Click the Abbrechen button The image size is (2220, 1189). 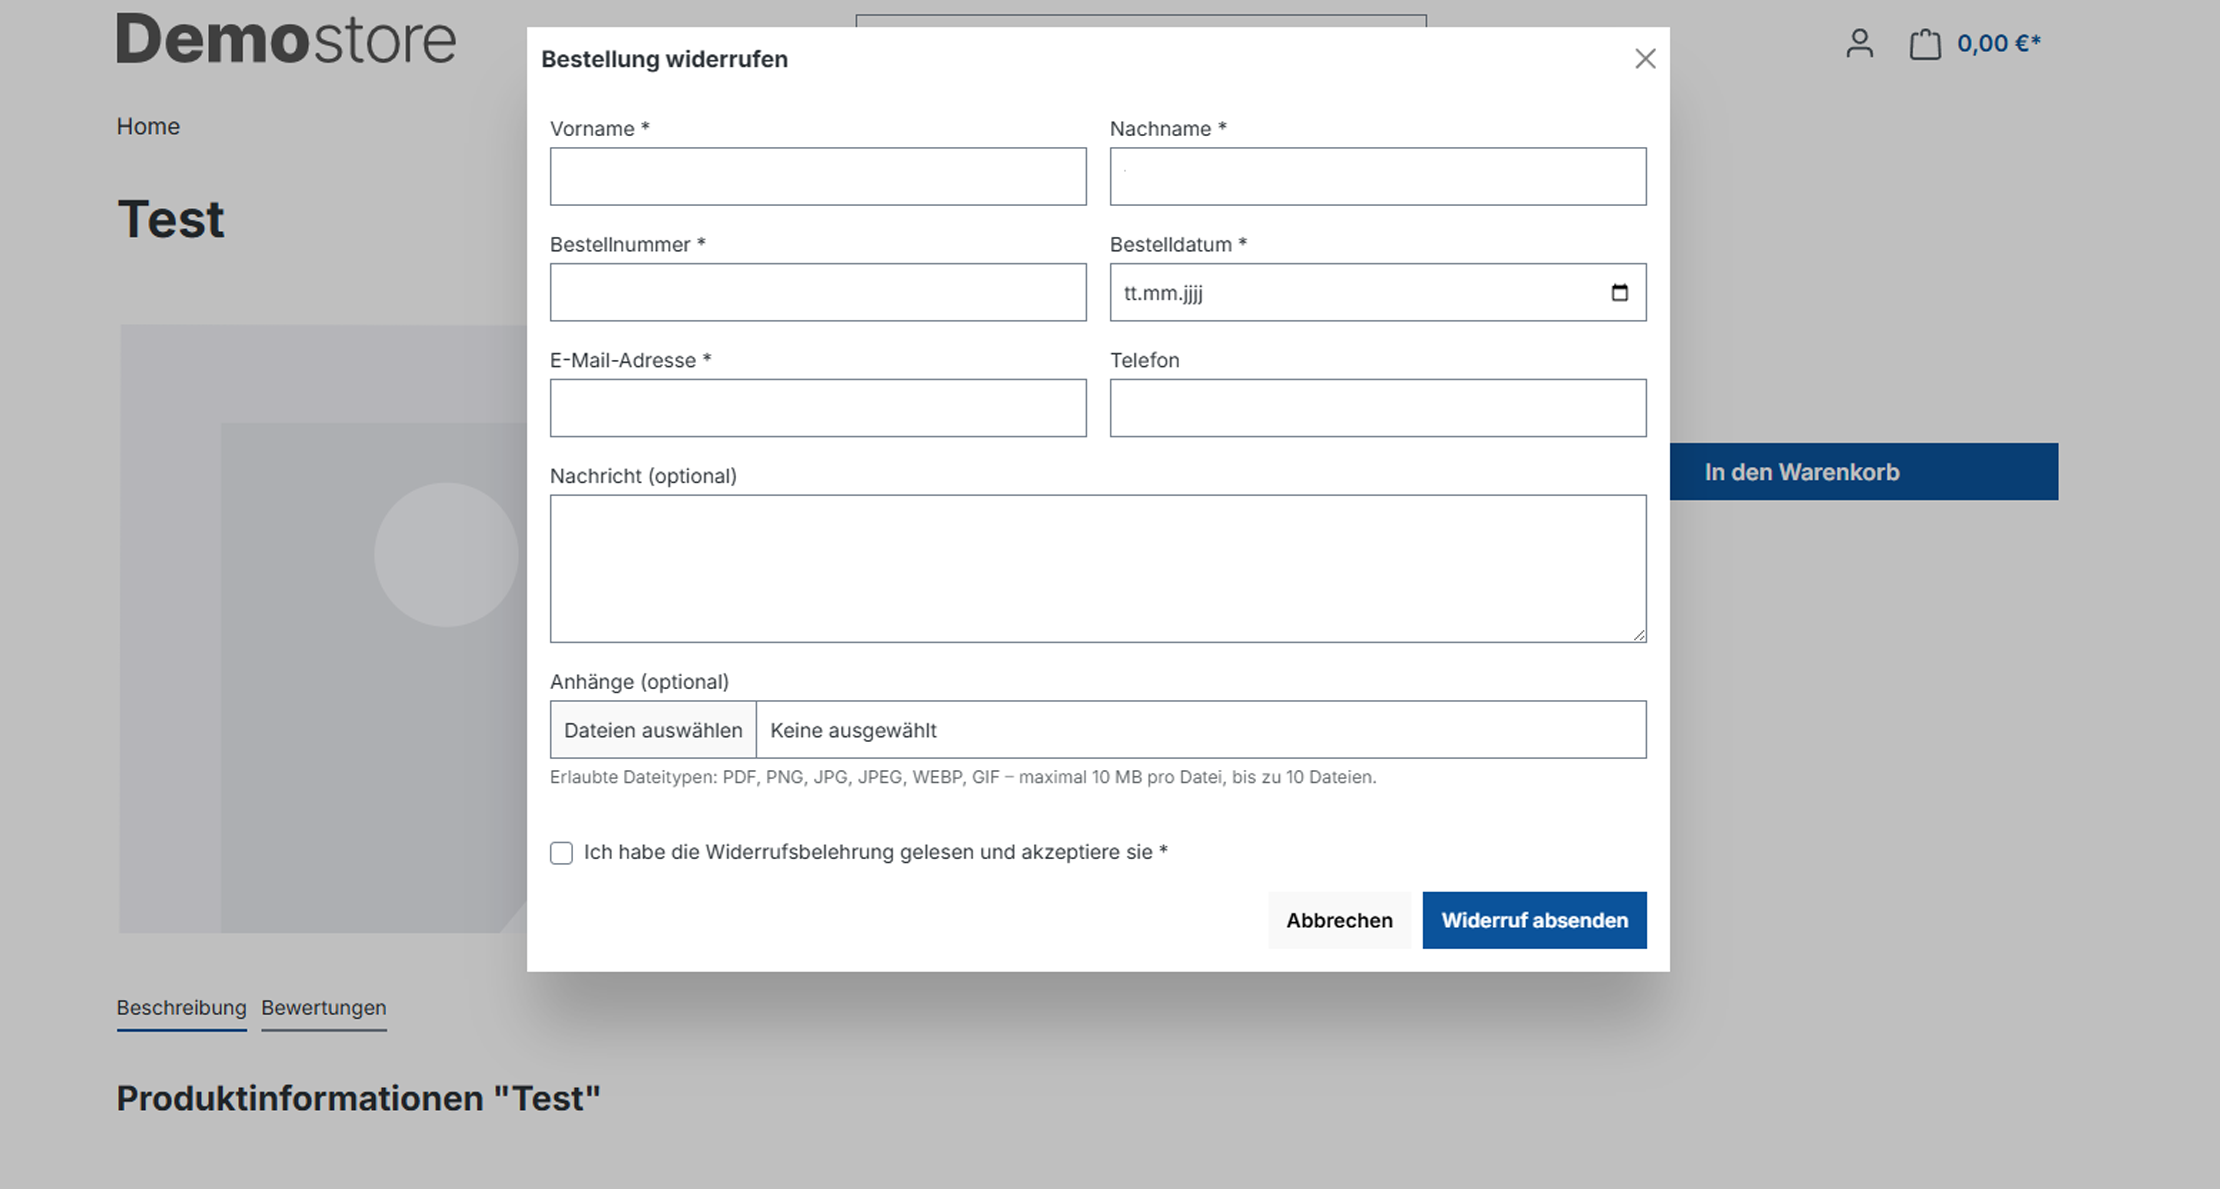coord(1339,920)
